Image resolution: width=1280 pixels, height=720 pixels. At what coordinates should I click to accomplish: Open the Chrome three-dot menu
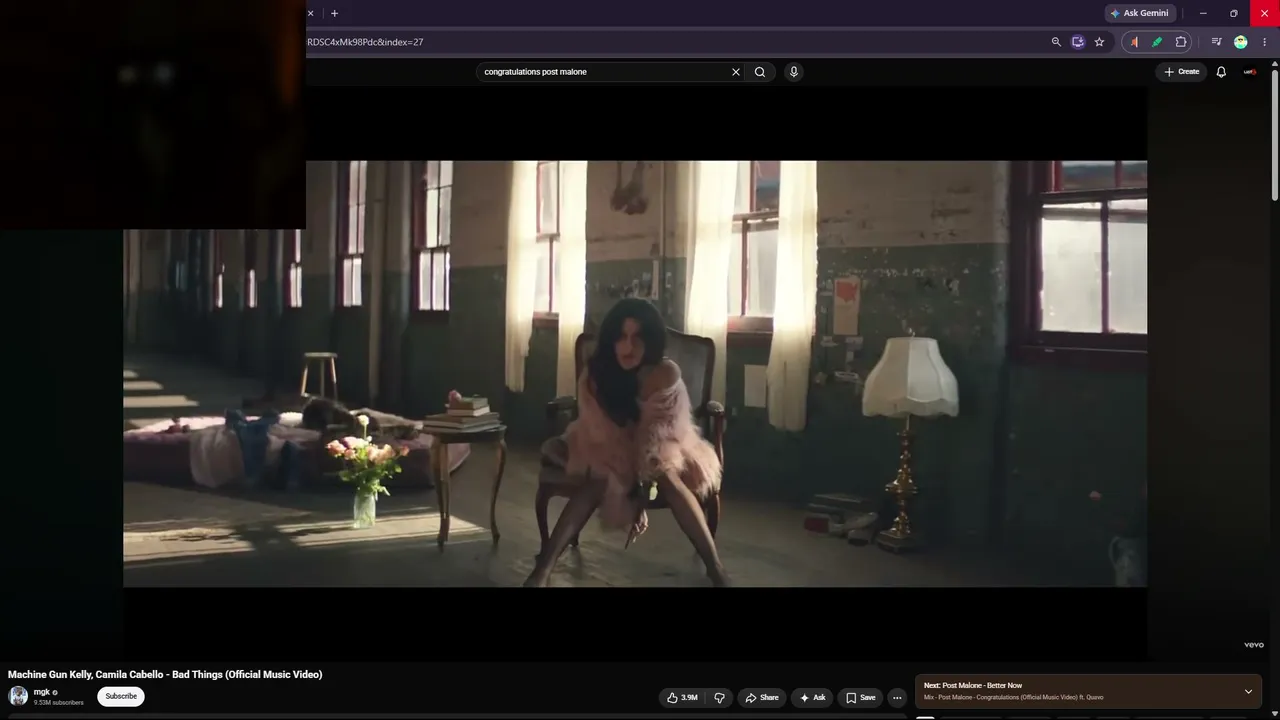tap(1265, 42)
